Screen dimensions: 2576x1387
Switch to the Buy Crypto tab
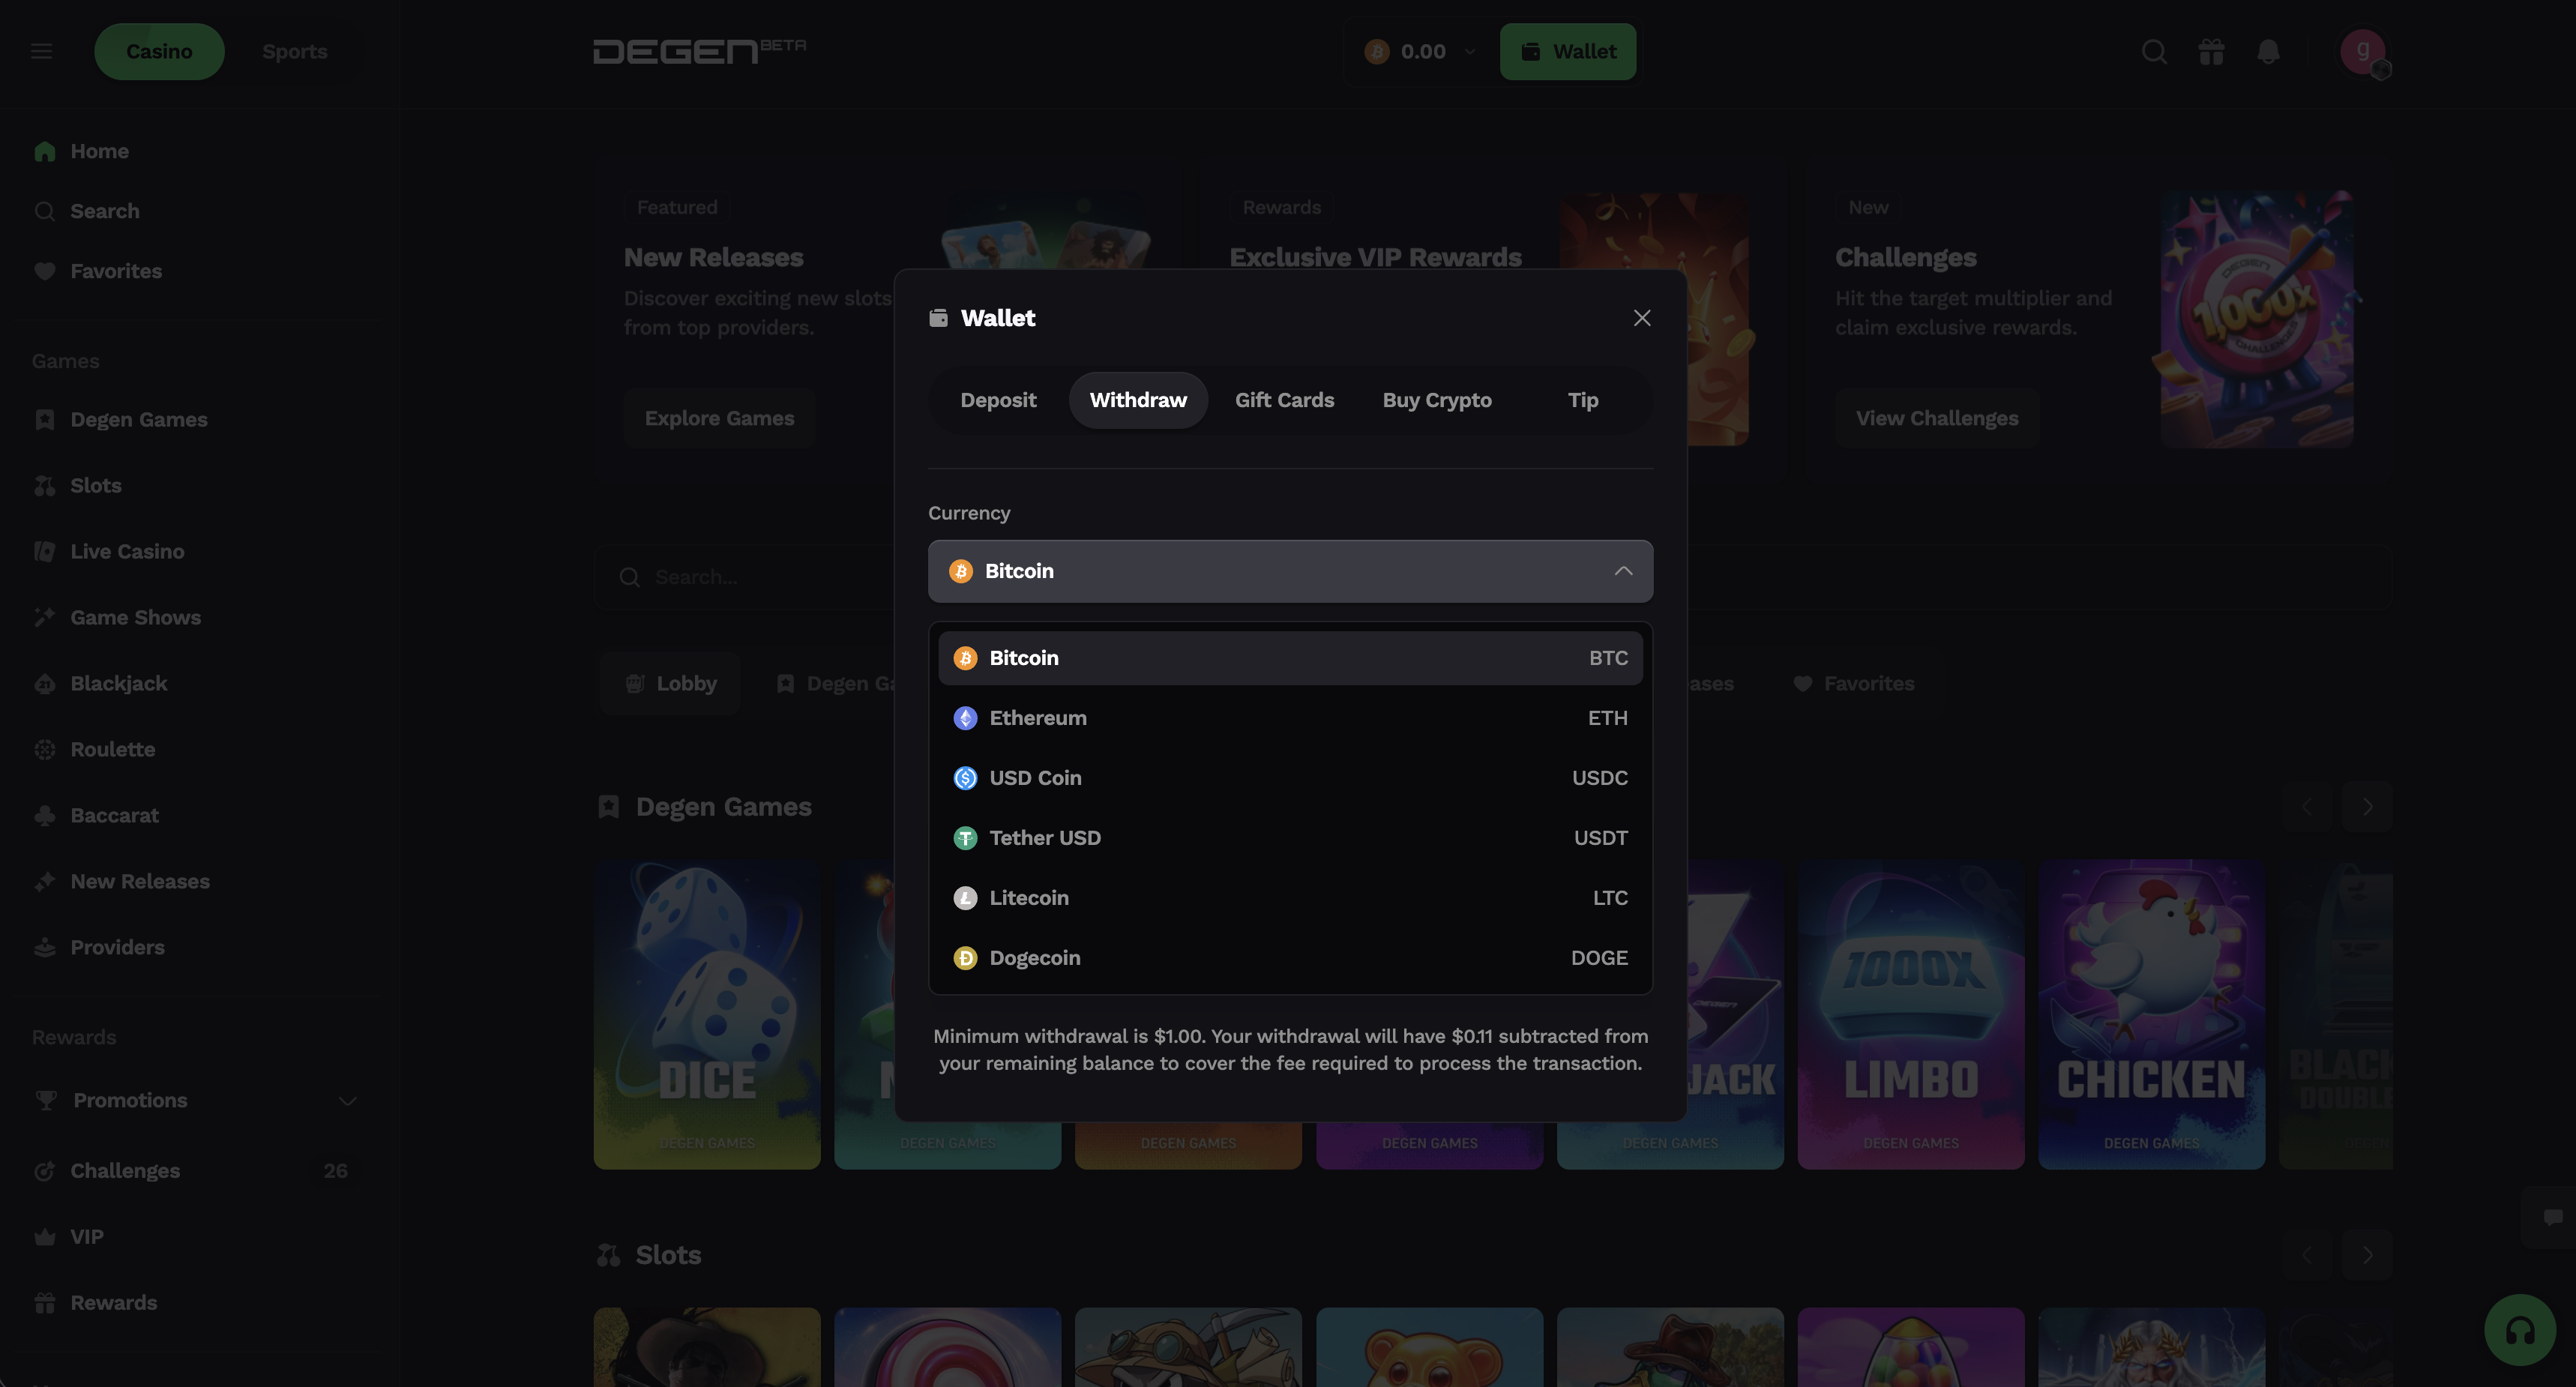point(1437,400)
